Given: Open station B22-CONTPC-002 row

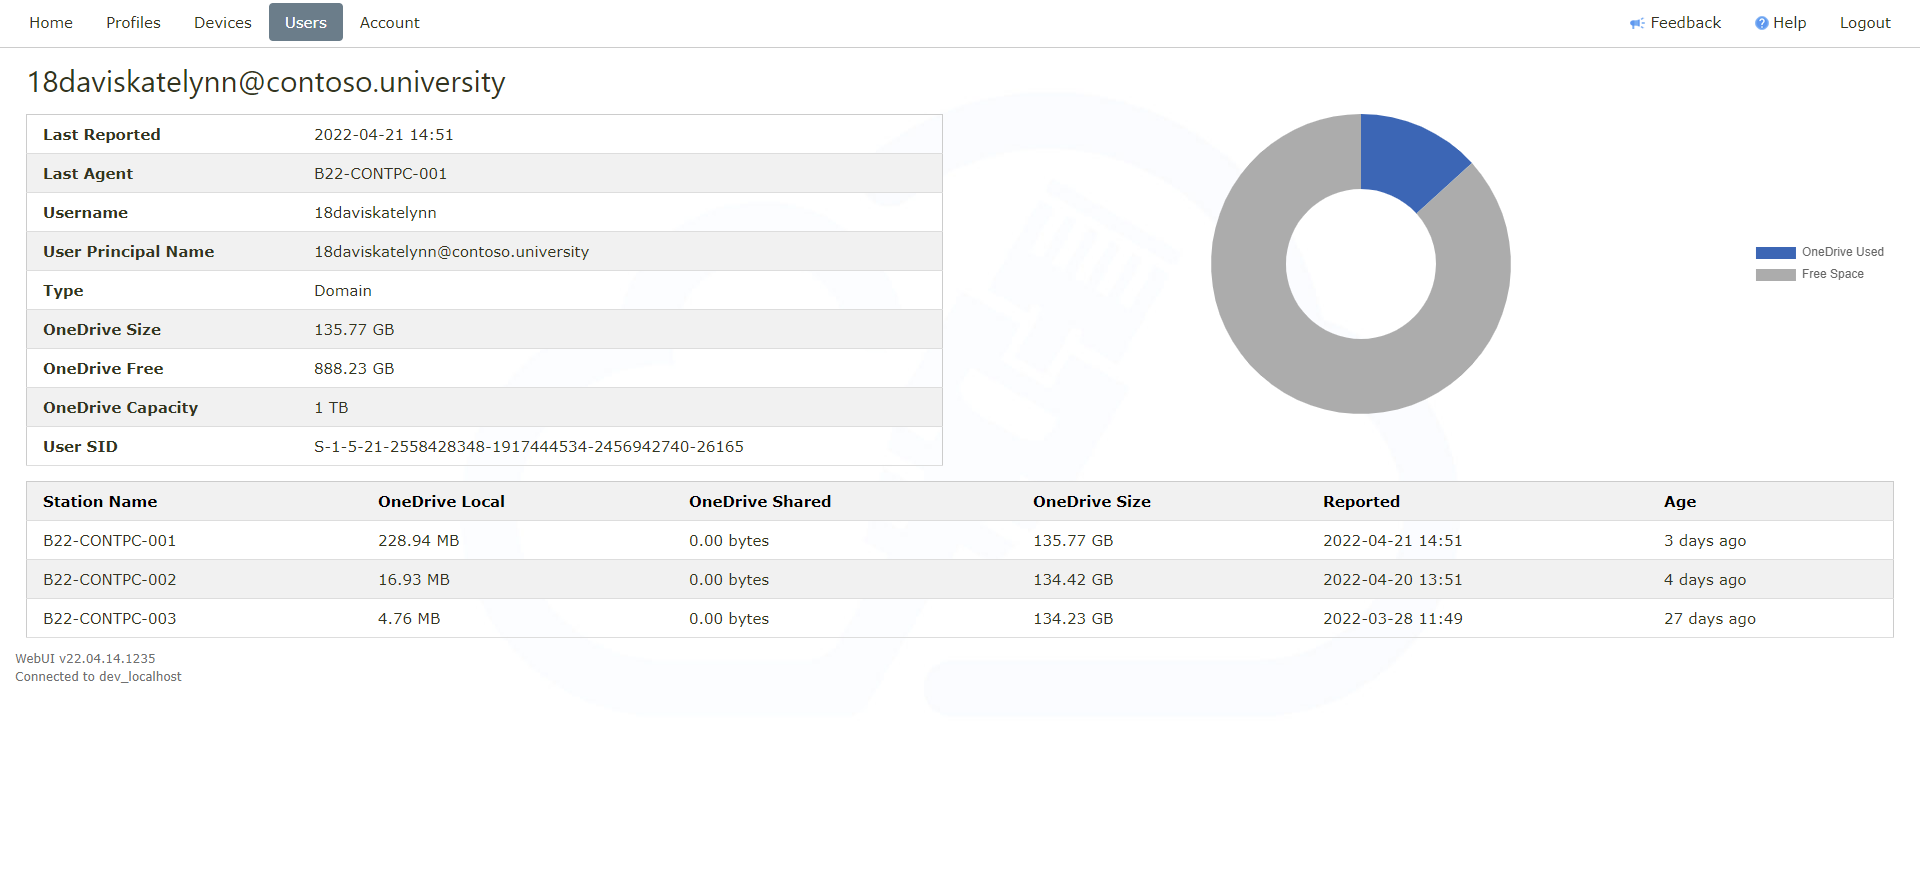Looking at the screenshot, I should 110,580.
